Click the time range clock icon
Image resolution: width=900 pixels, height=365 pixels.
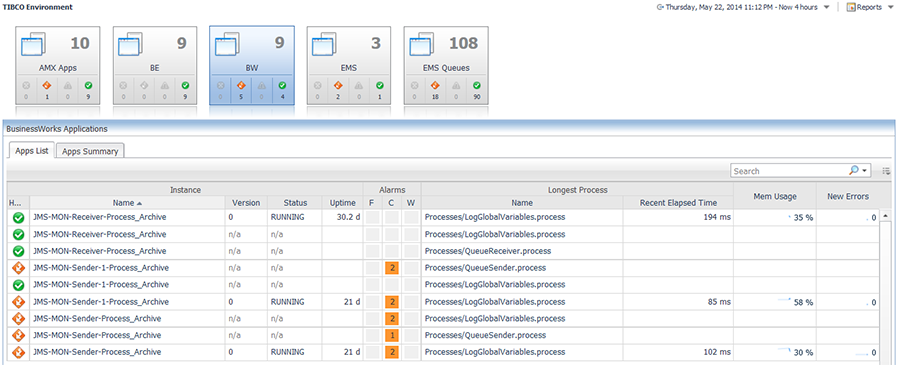(x=660, y=7)
